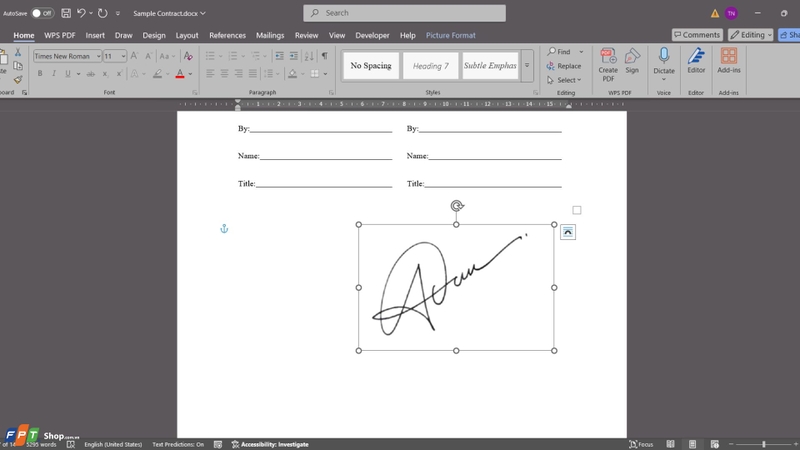
Task: Open the WPS PDF tab
Action: [60, 35]
